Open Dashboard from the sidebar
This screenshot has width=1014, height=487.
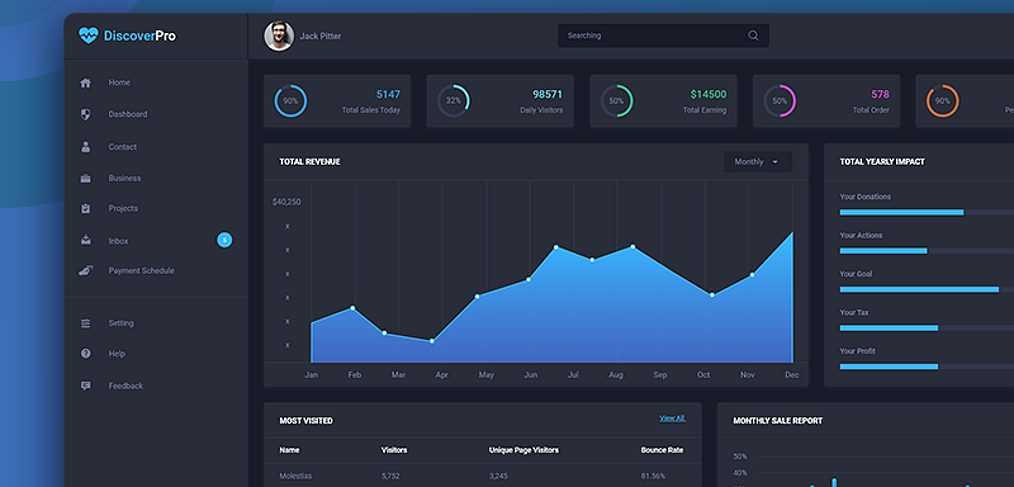pos(127,114)
